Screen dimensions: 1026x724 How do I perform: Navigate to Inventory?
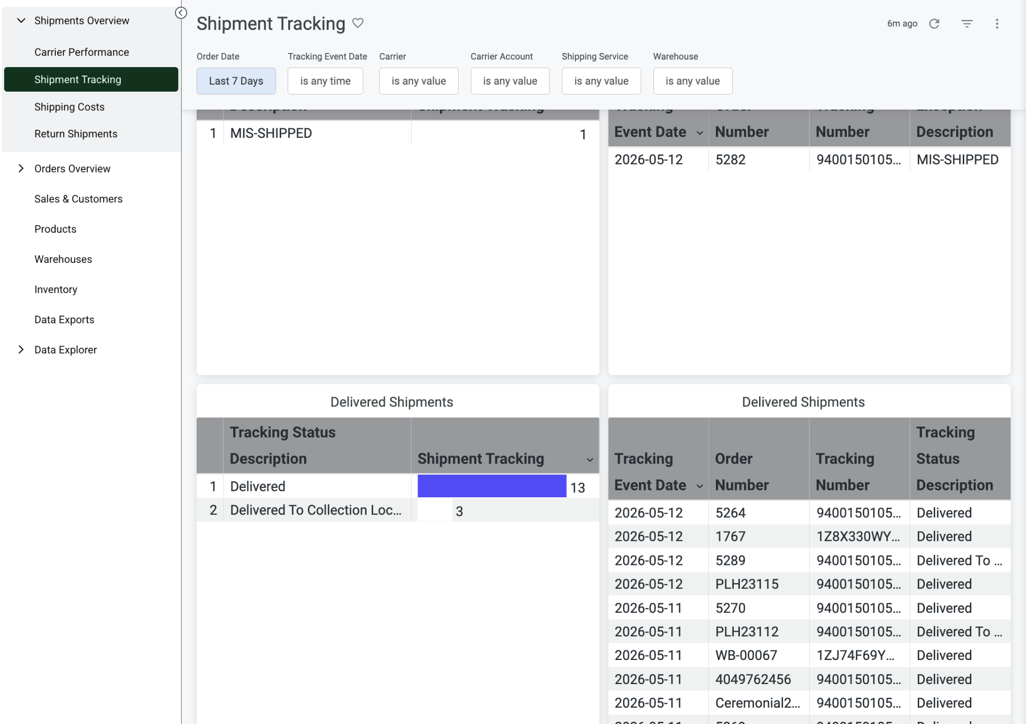[x=56, y=289]
